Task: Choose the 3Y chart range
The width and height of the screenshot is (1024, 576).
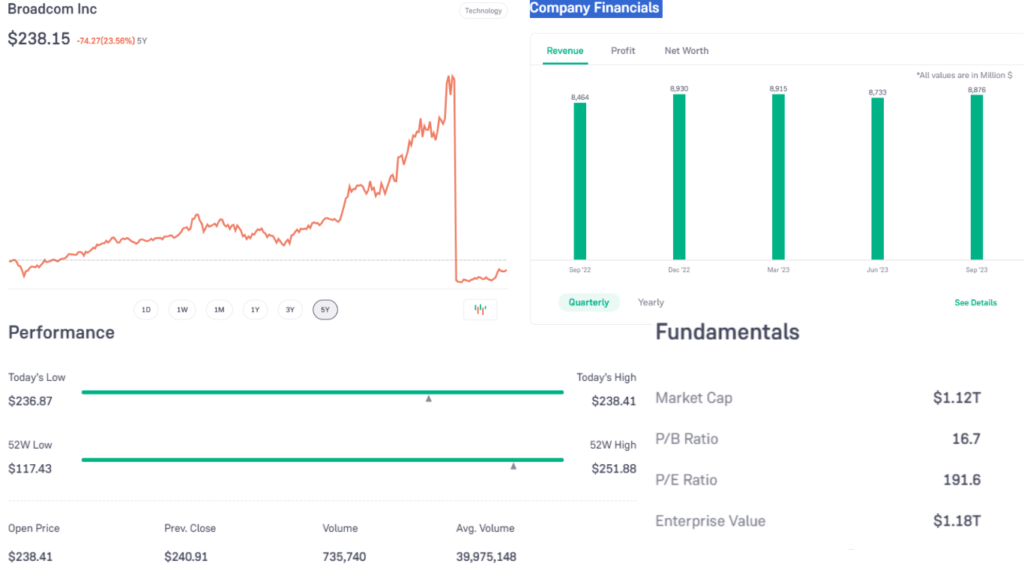Action: click(290, 310)
